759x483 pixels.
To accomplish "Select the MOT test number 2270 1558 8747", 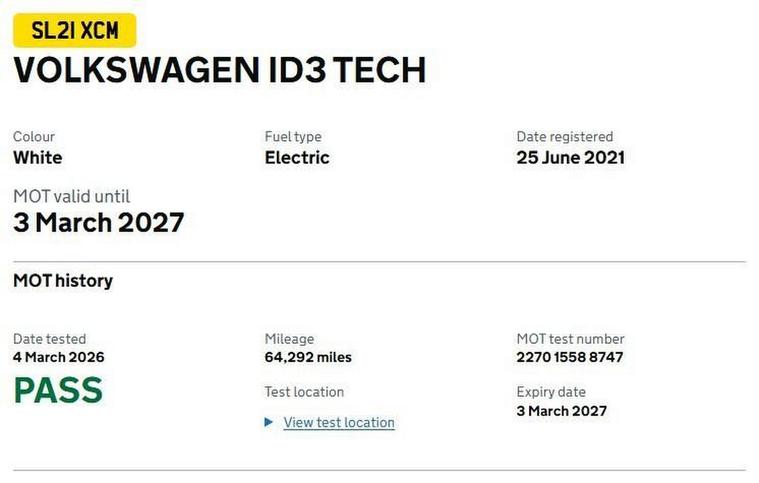I will point(571,357).
